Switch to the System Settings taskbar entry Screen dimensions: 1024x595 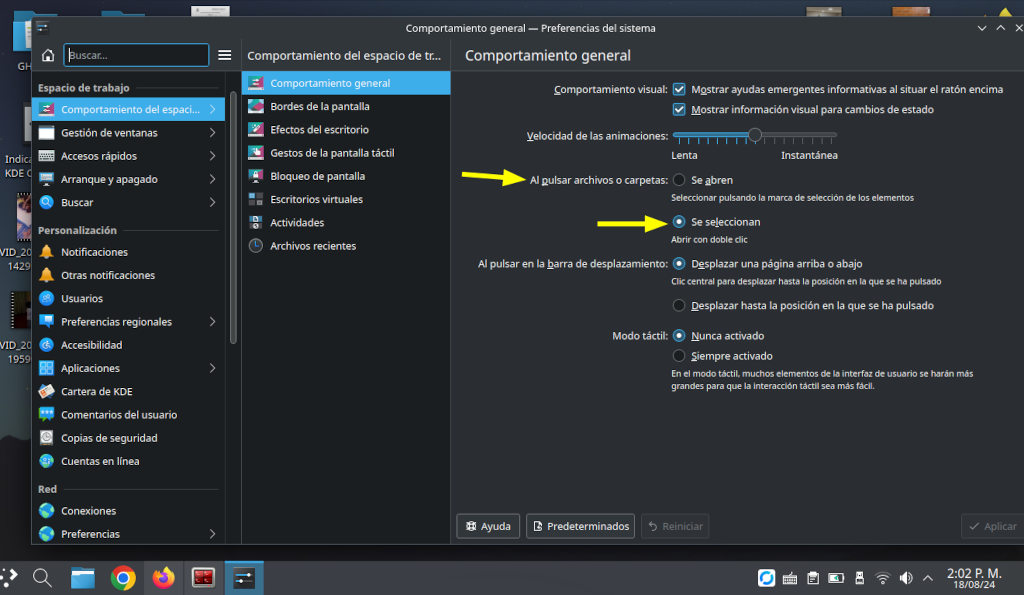point(244,578)
